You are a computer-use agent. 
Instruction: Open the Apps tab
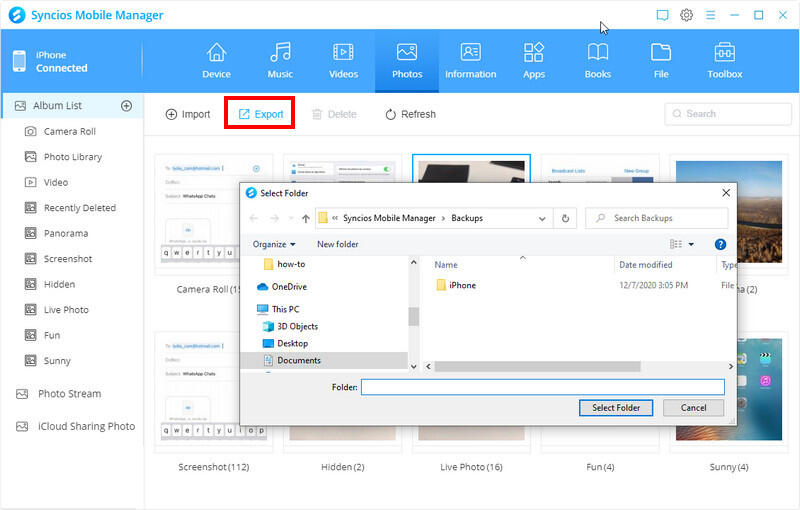[x=534, y=61]
